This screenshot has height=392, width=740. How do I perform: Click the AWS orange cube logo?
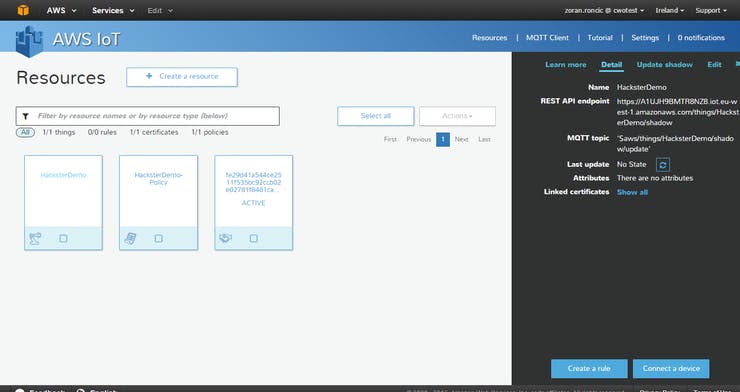pos(23,10)
